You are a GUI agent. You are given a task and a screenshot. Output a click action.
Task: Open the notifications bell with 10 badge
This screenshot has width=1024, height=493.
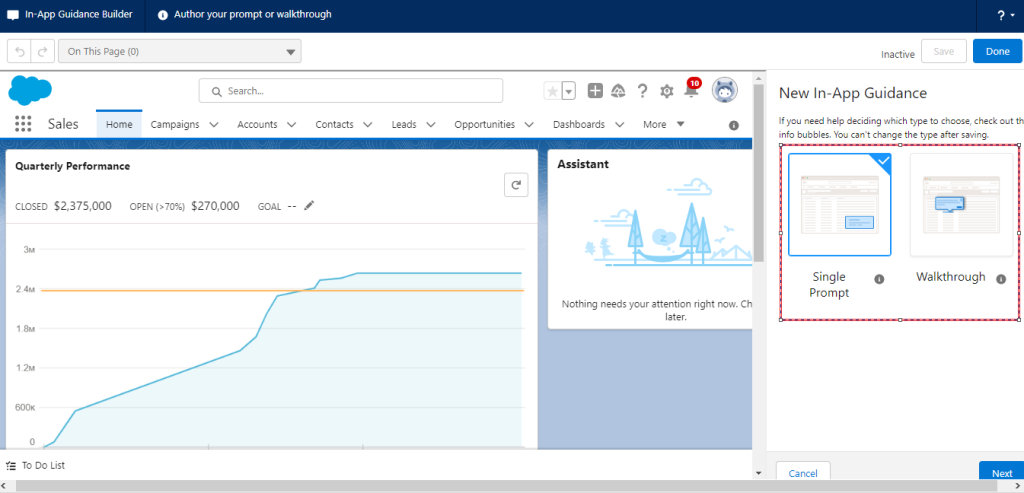coord(691,89)
